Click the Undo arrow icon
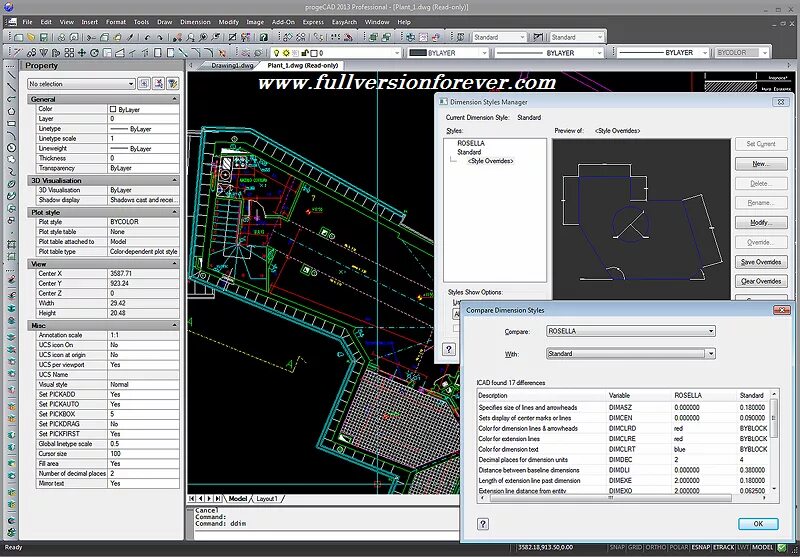The image size is (800, 557). click(147, 37)
